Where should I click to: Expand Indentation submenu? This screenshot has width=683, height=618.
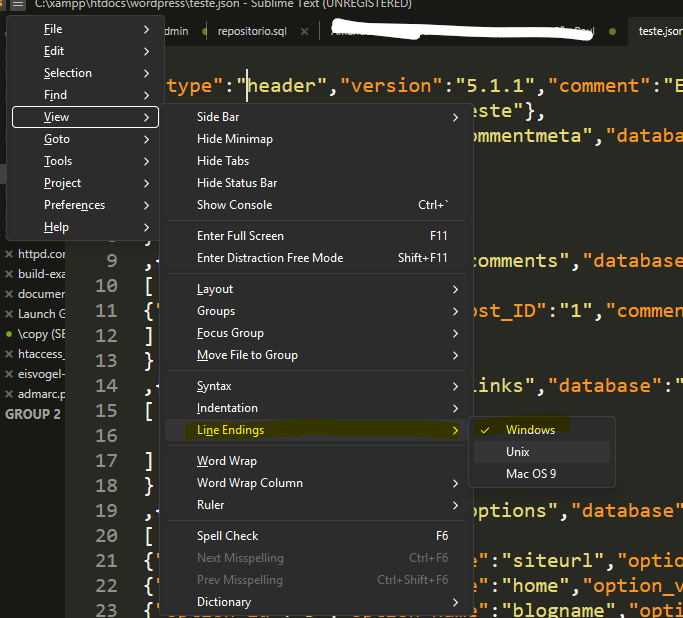(x=316, y=408)
